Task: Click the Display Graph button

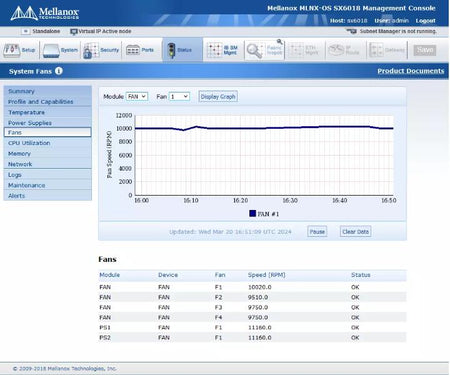Action: coord(218,97)
